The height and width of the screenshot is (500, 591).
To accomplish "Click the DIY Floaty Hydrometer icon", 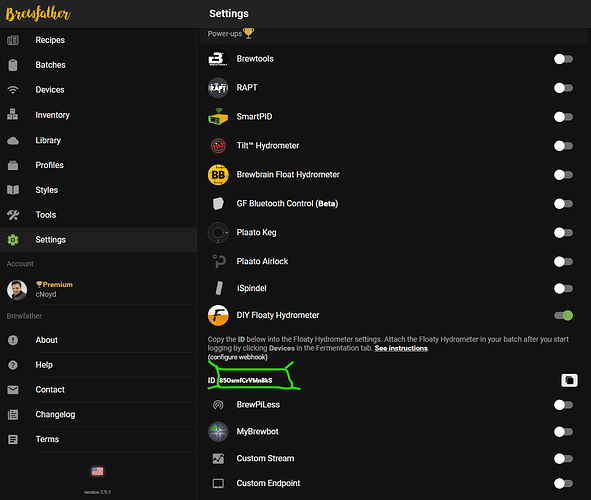I will point(218,315).
